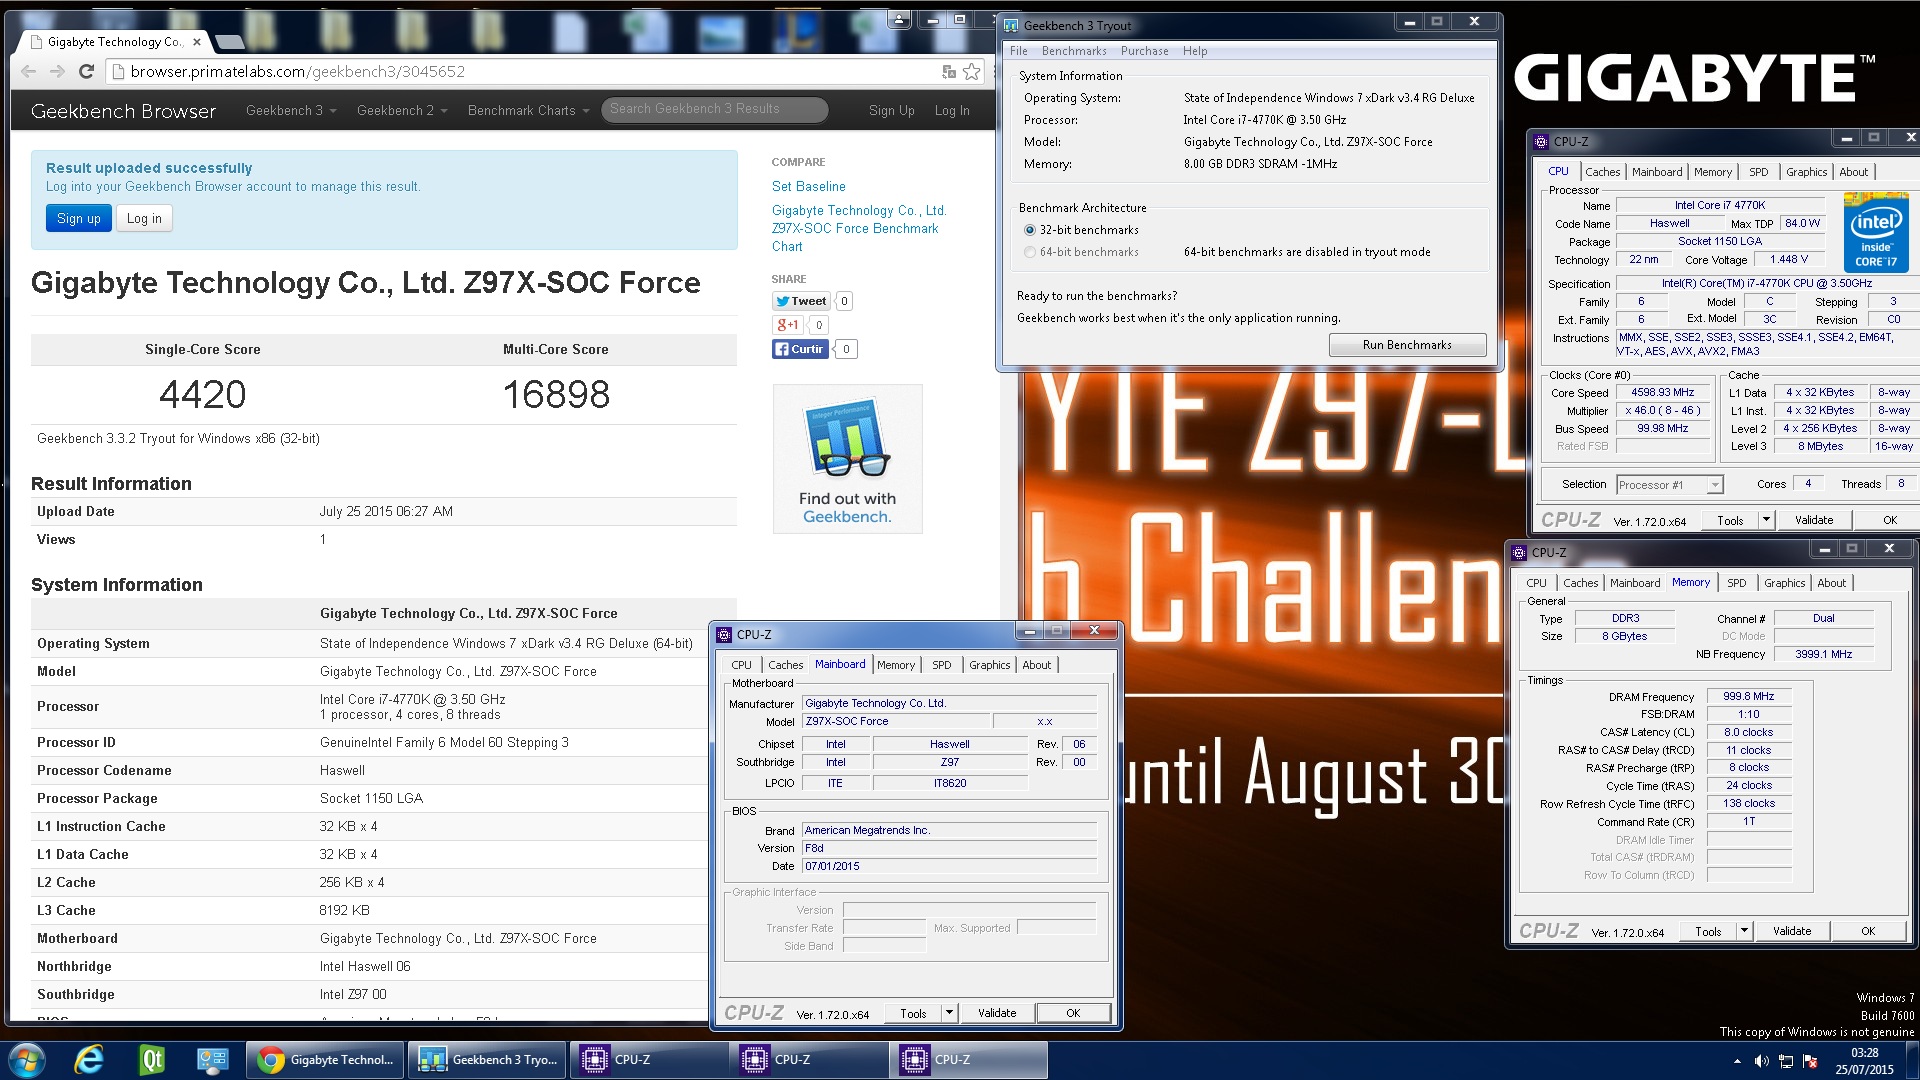
Task: Click OK in Memory CPU-Z window
Action: point(1867,931)
